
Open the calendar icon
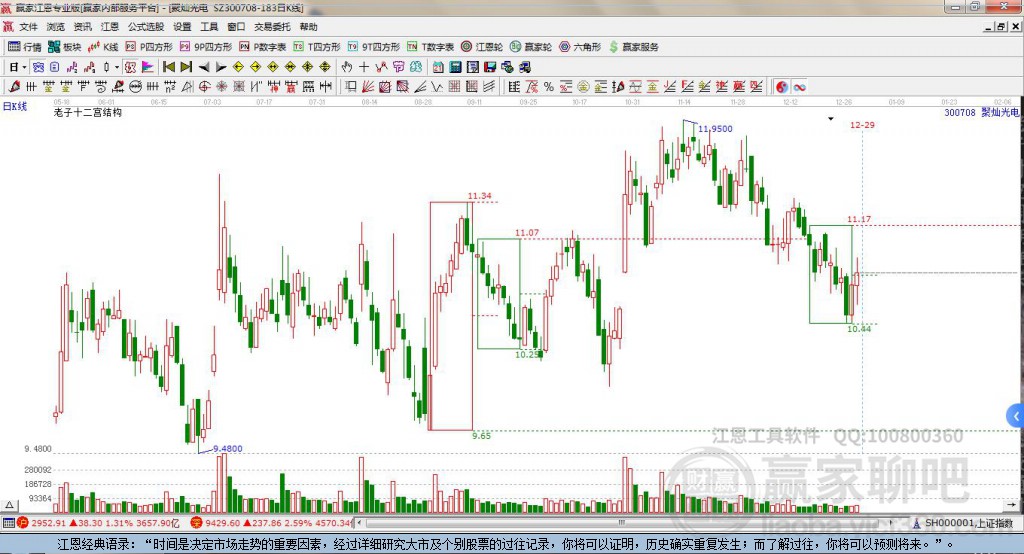(x=438, y=67)
